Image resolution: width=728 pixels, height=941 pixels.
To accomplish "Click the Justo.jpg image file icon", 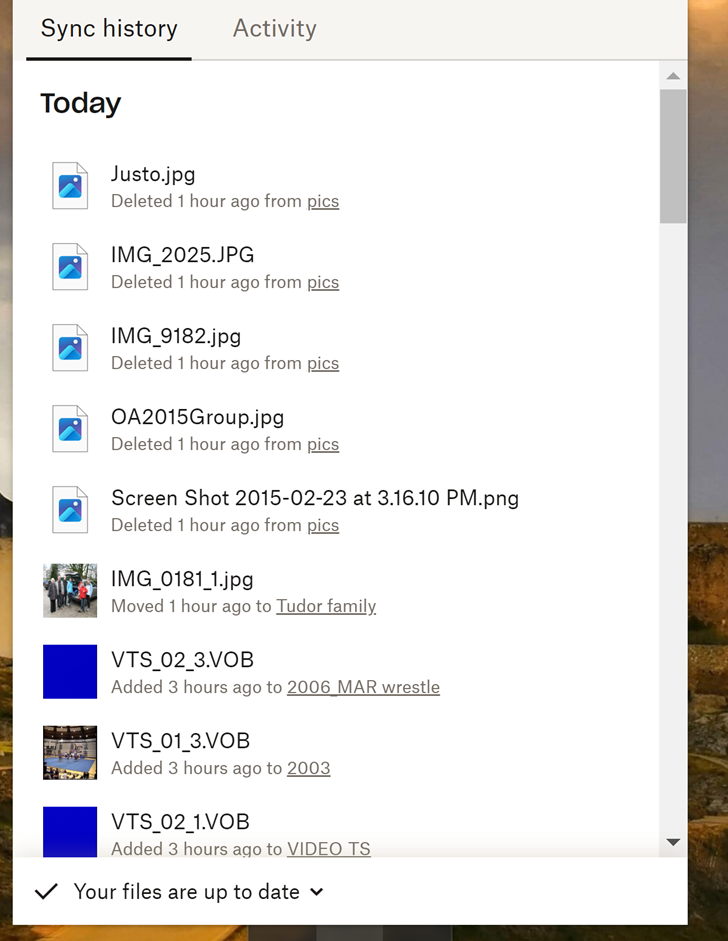I will coord(70,186).
